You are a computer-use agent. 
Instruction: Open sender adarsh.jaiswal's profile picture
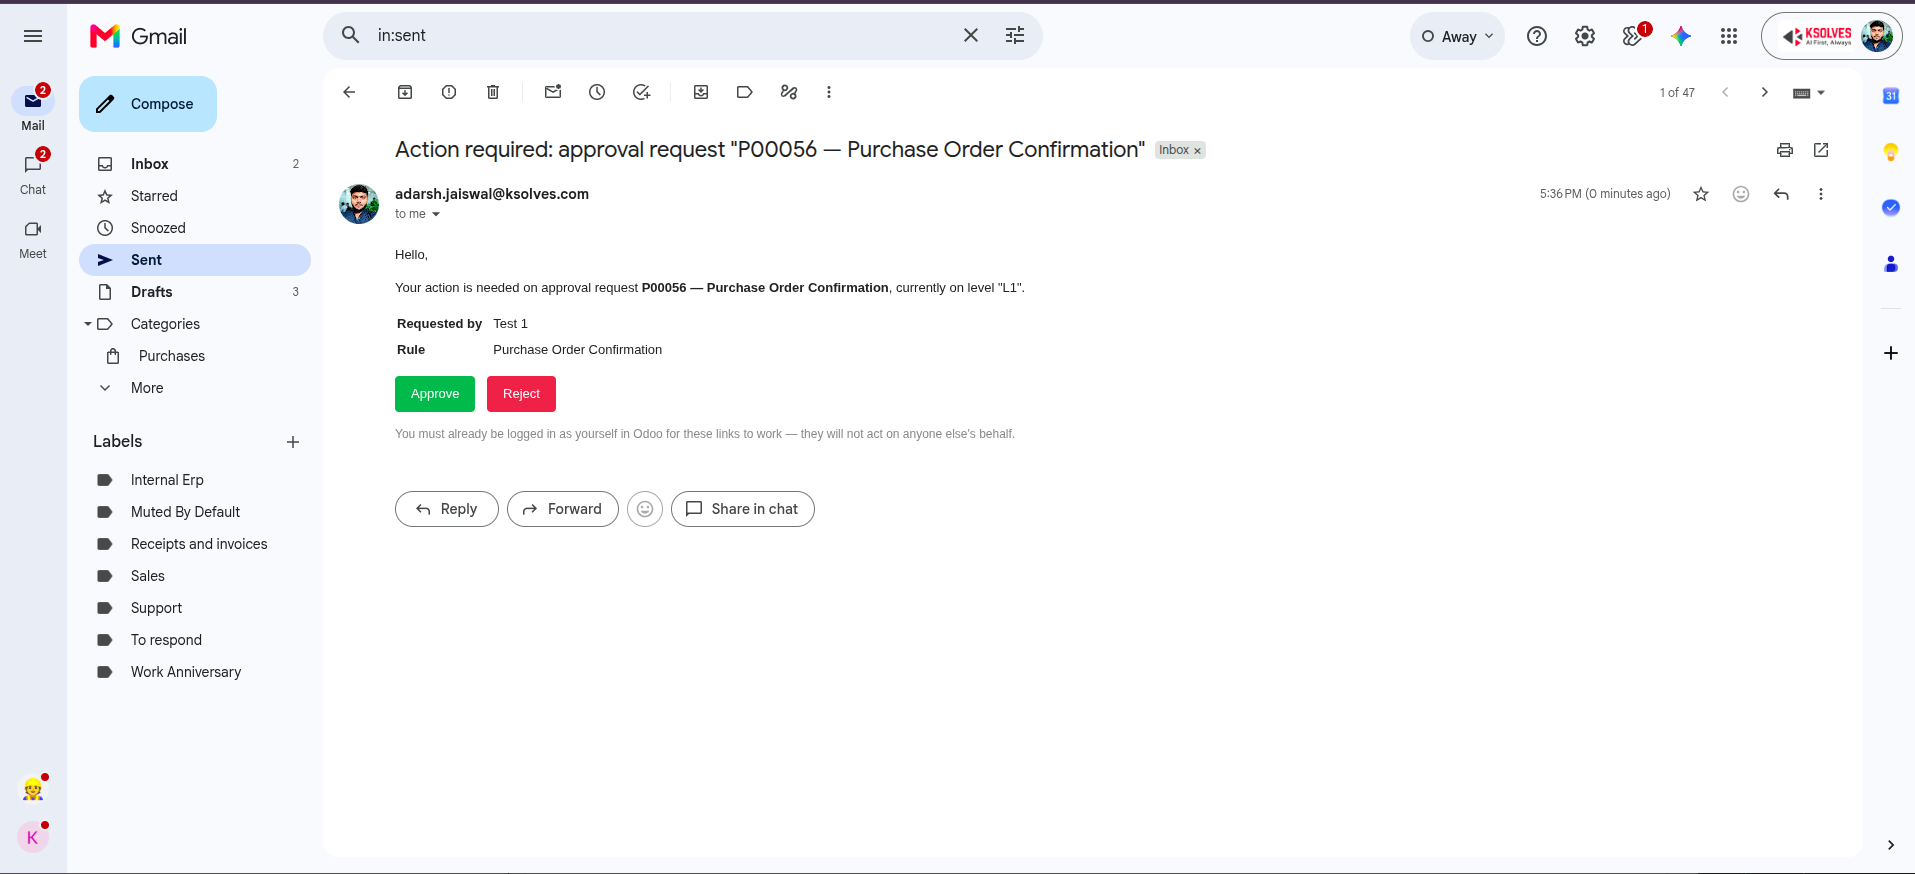click(359, 204)
